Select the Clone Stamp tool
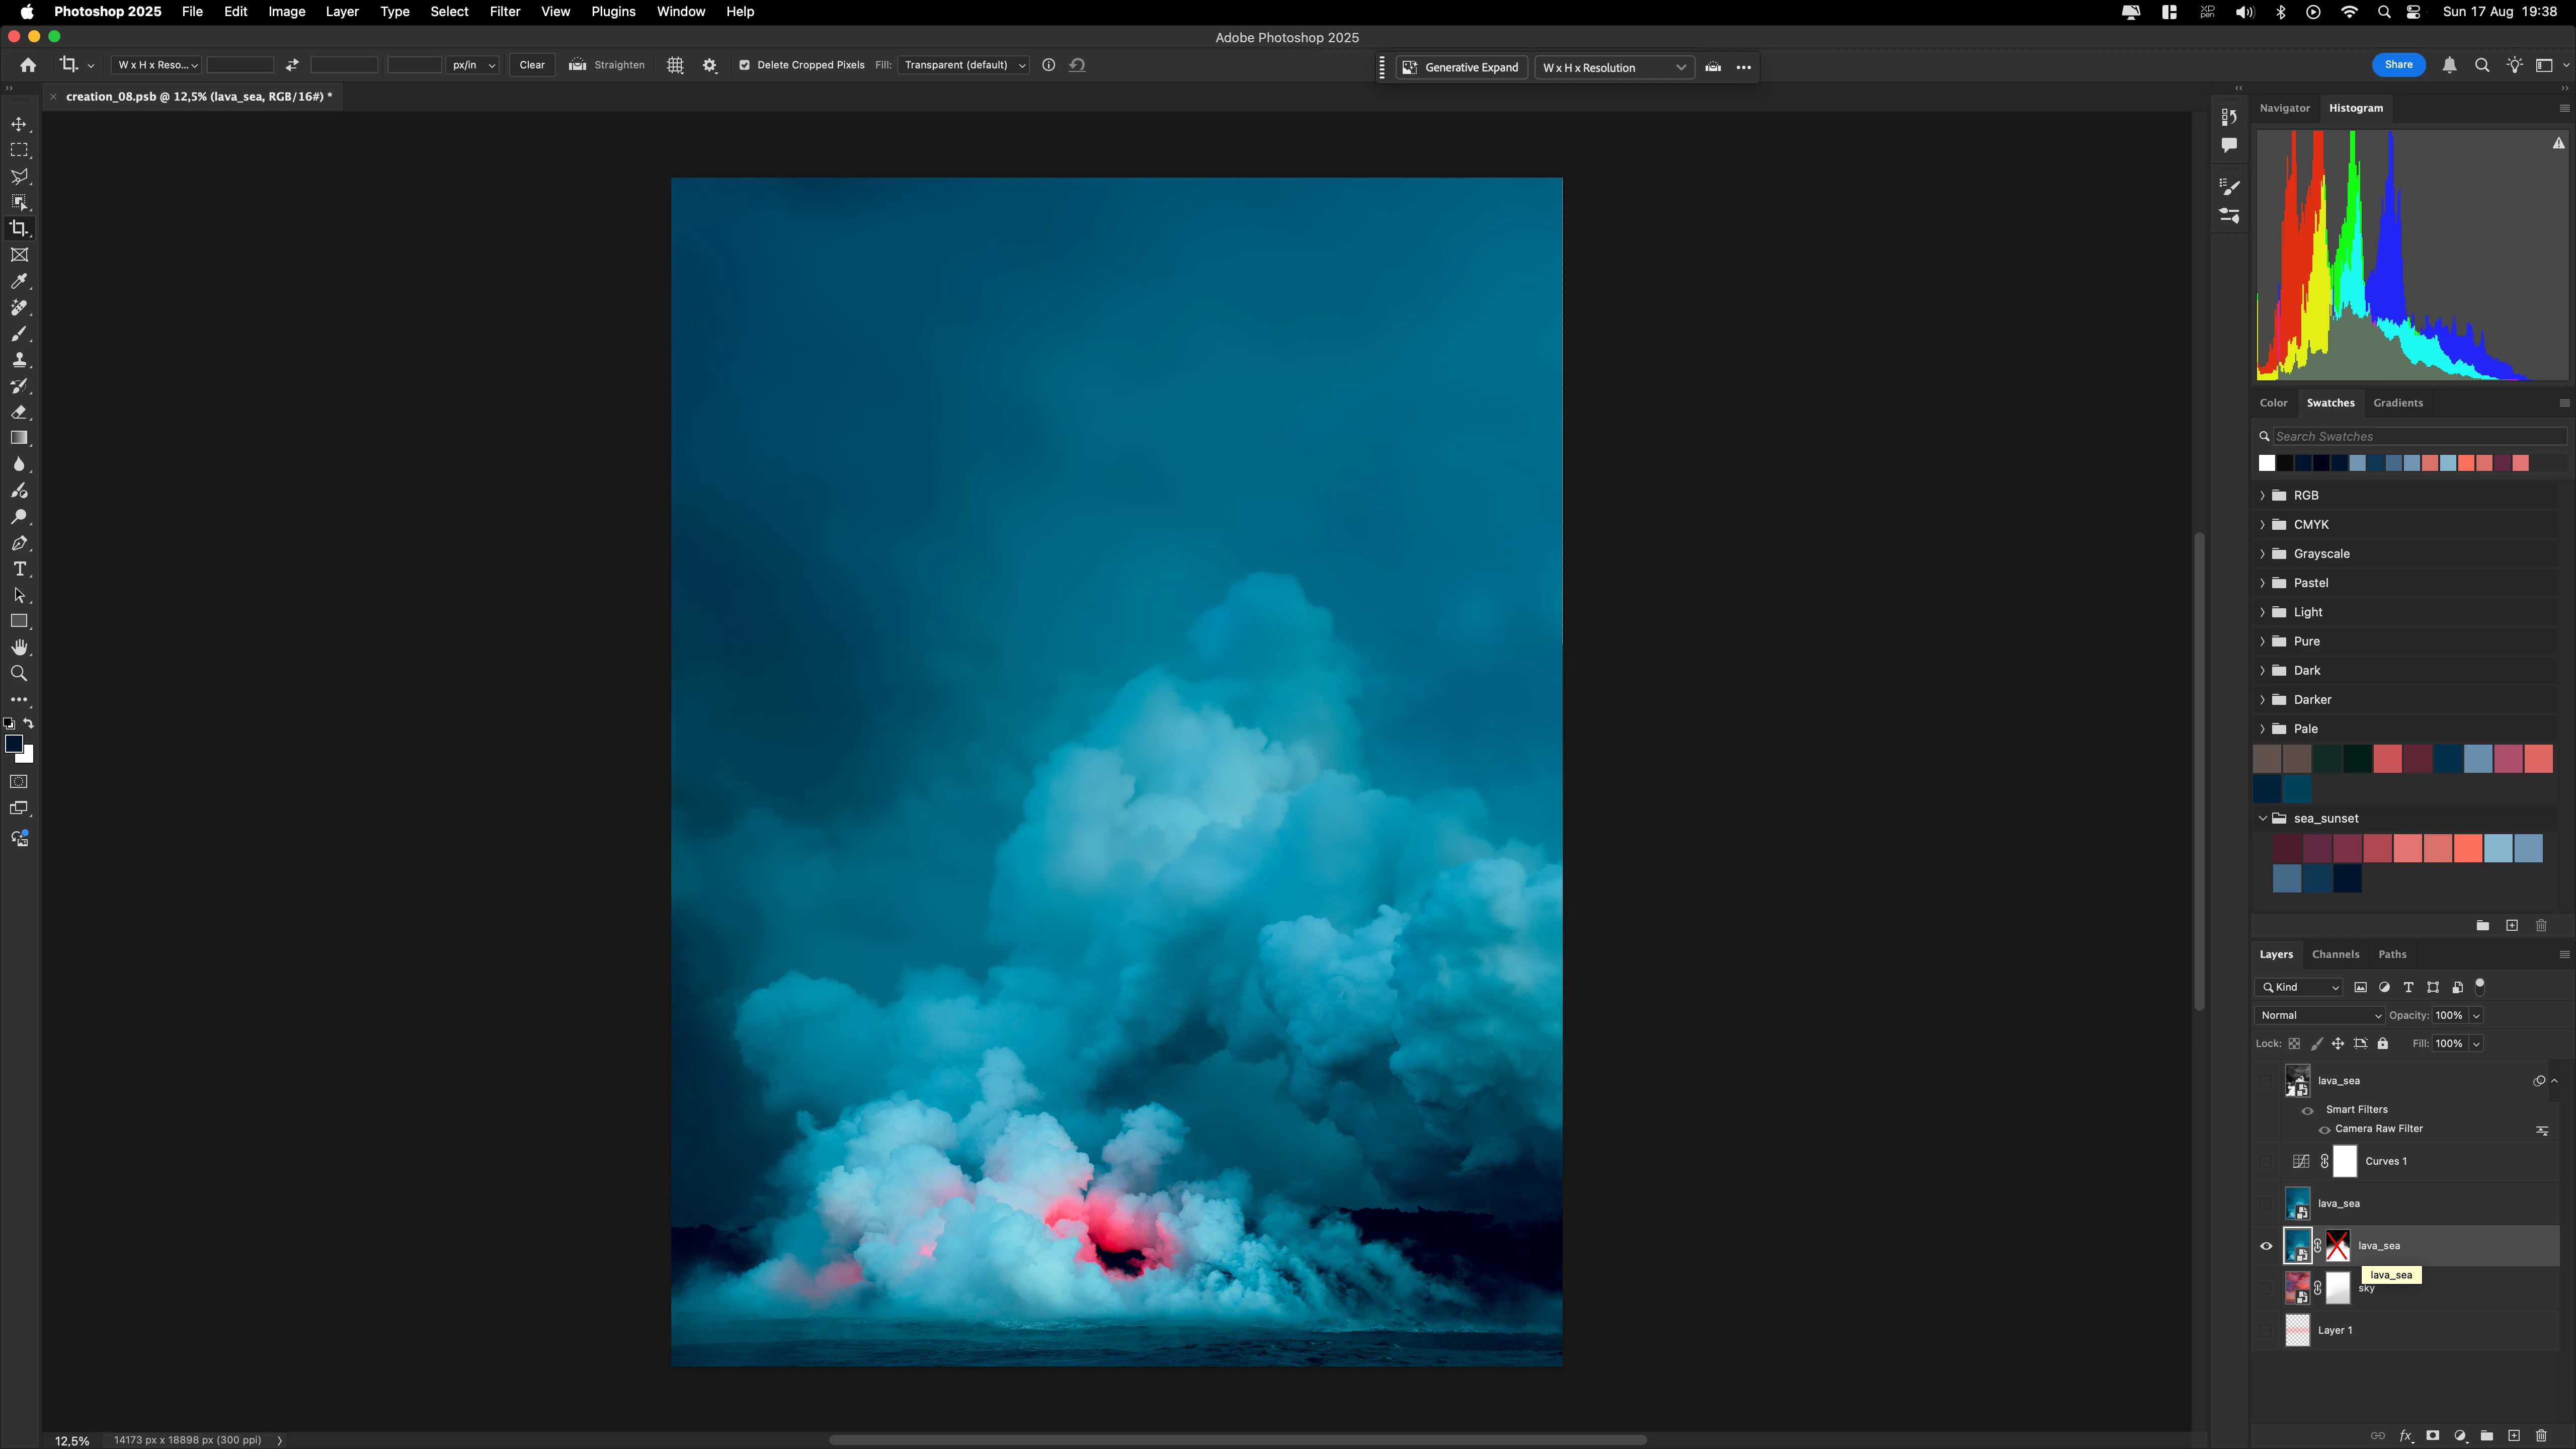This screenshot has height=1449, width=2576. [19, 360]
